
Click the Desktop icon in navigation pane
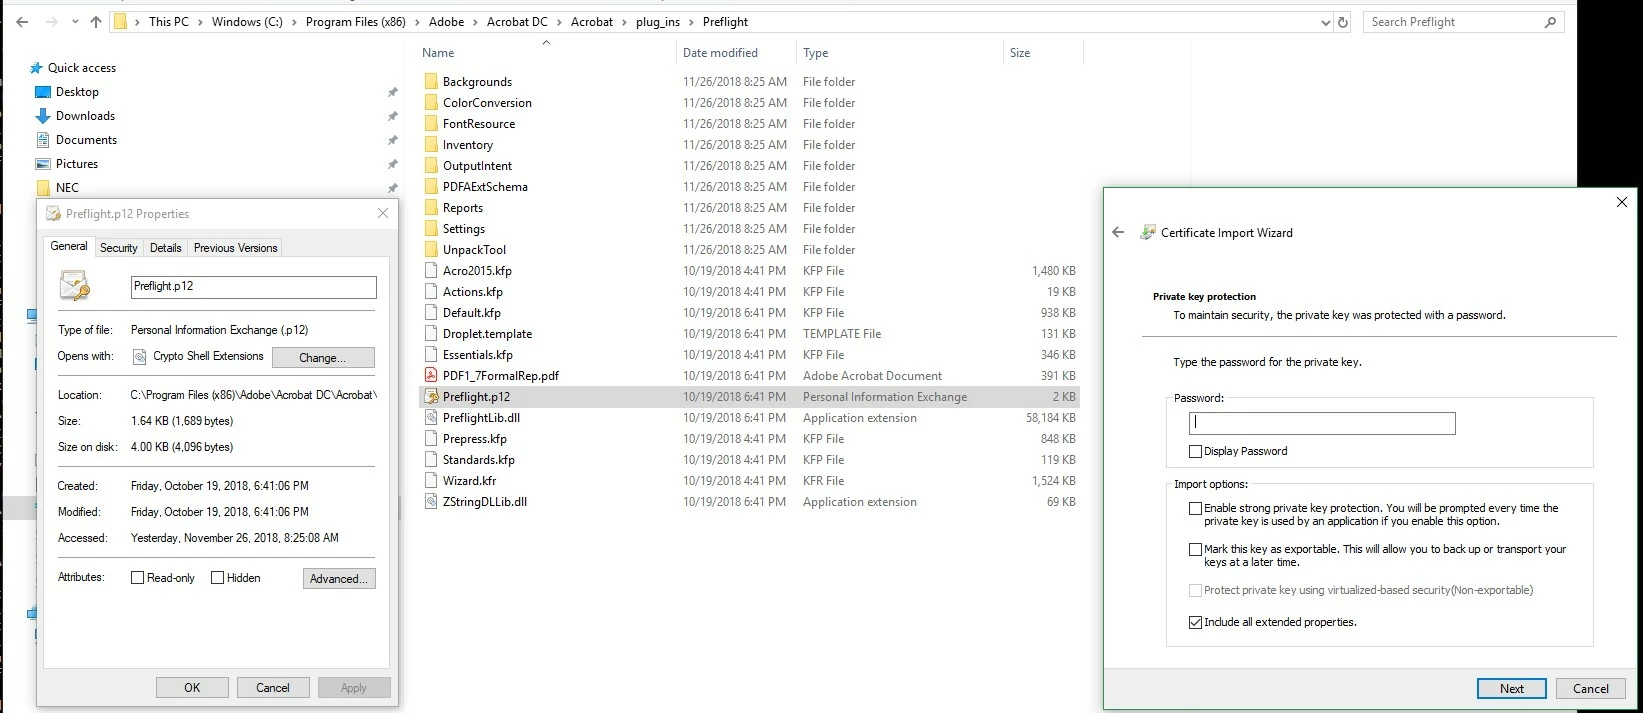(x=43, y=92)
